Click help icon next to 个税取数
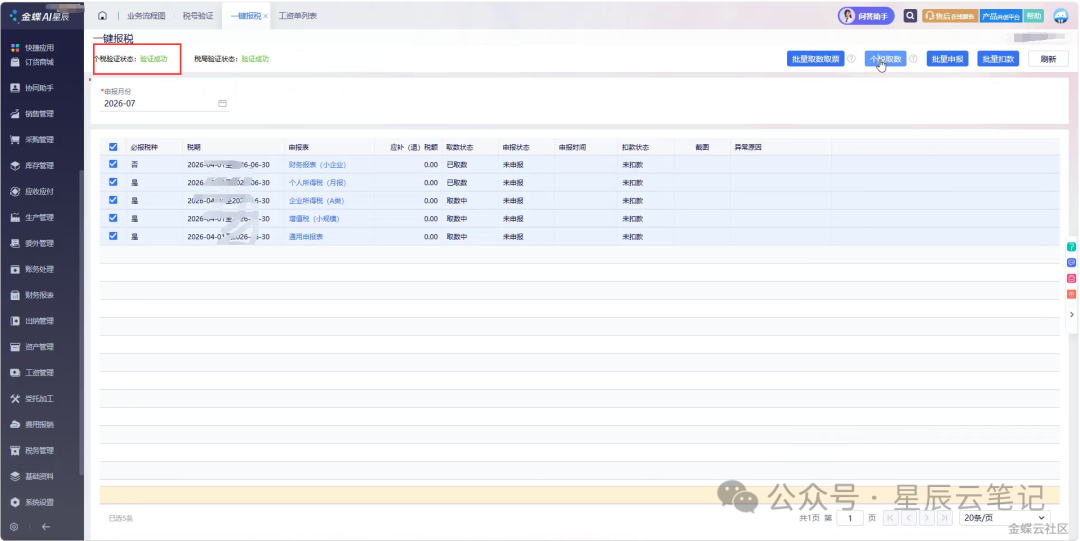Screen dimensions: 1080x541 (x=913, y=59)
